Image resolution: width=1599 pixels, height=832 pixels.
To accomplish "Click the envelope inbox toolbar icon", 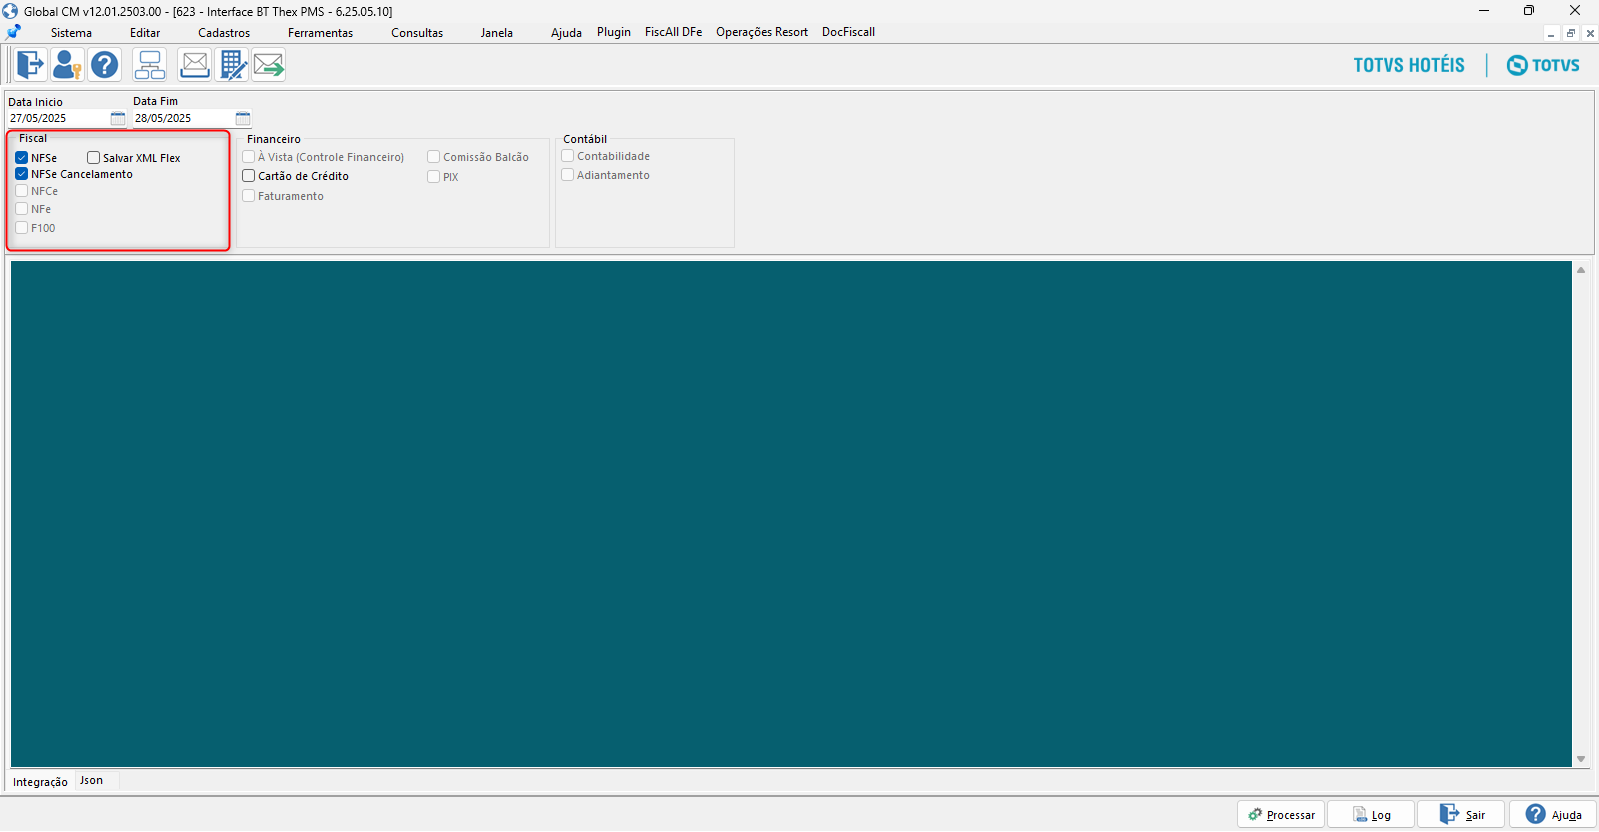I will pos(194,65).
